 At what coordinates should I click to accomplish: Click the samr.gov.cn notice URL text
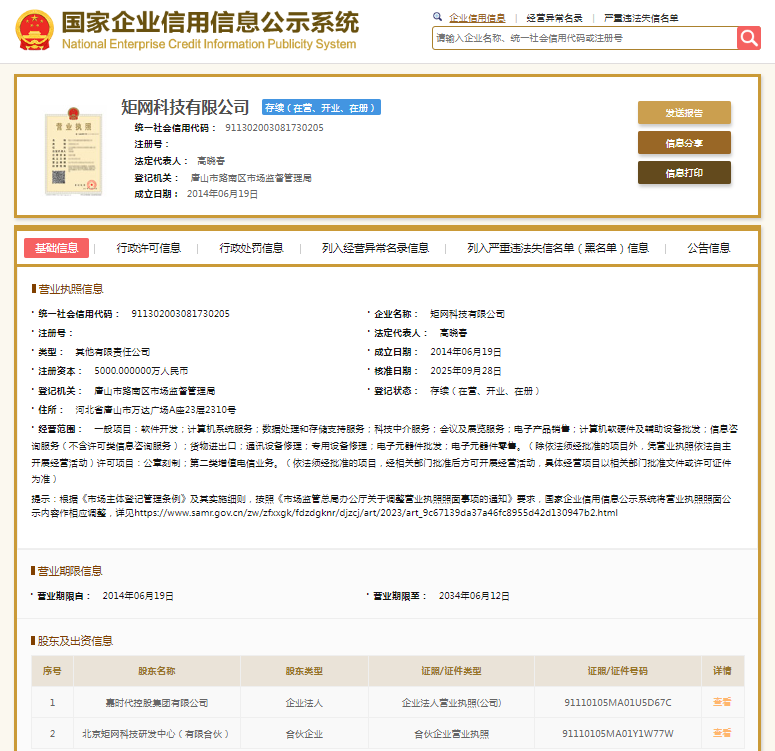tap(376, 513)
